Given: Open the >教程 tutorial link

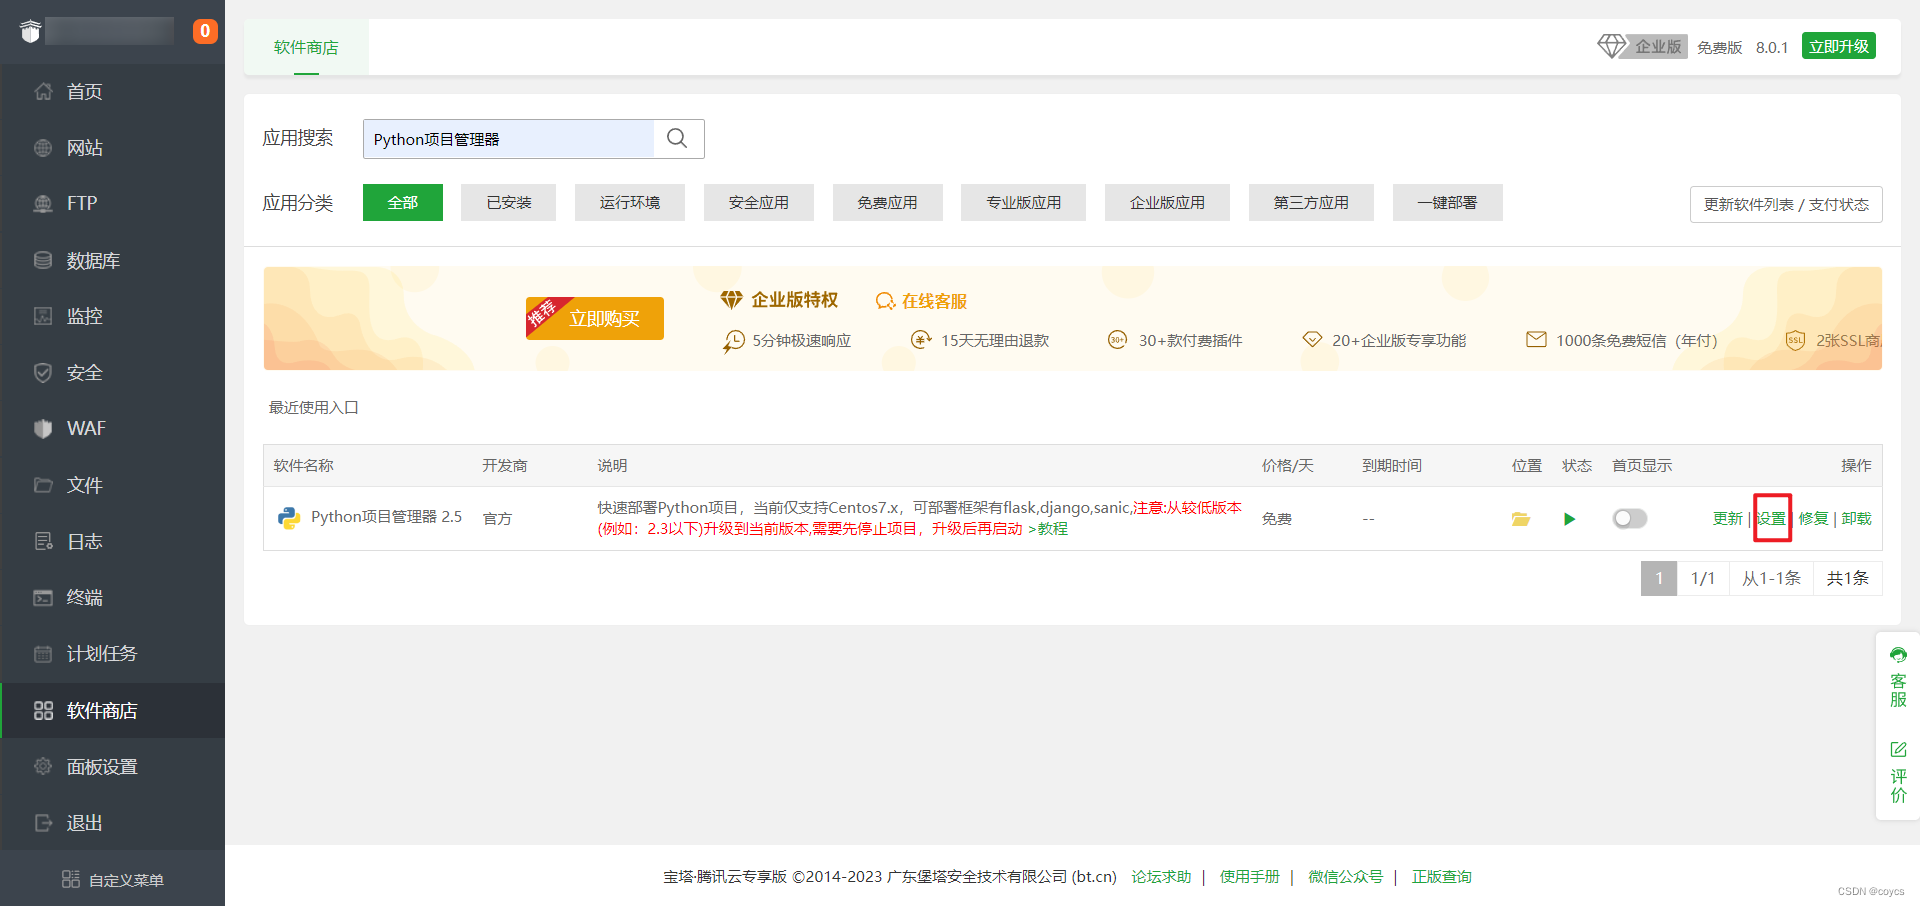Looking at the screenshot, I should (1048, 528).
